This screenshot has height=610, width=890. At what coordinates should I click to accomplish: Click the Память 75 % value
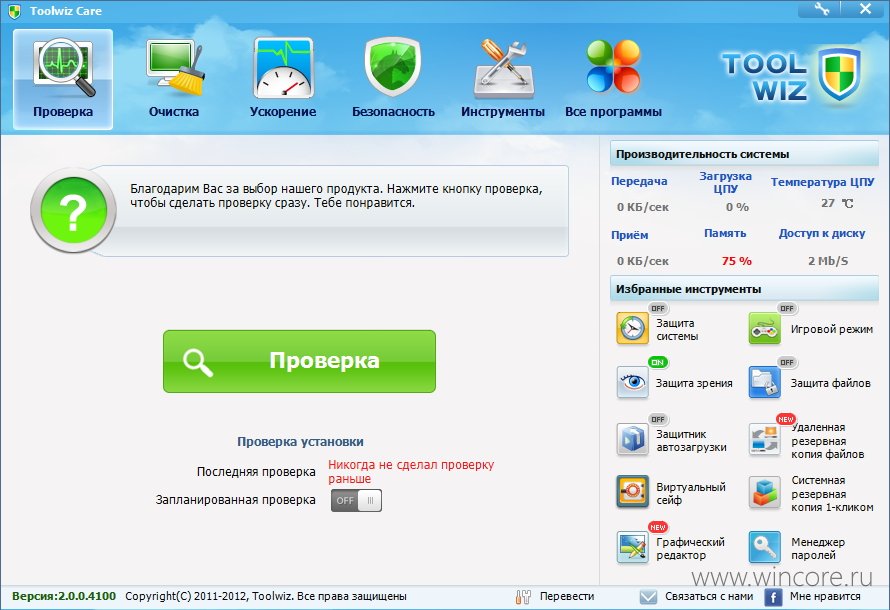[737, 261]
